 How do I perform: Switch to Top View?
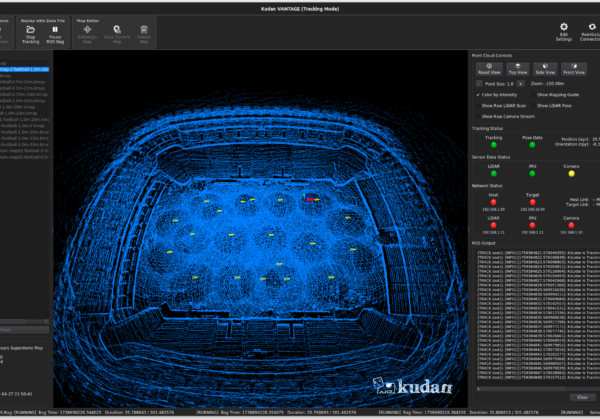tap(517, 71)
